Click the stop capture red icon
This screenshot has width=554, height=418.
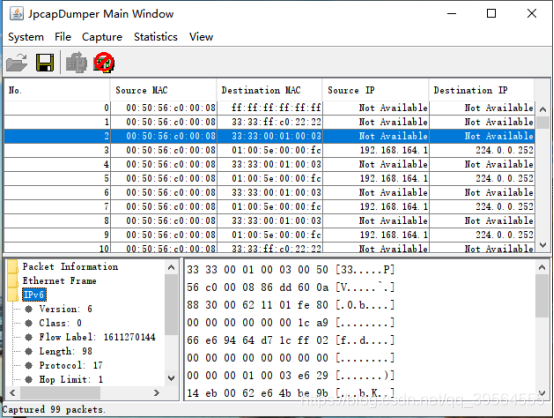(104, 63)
